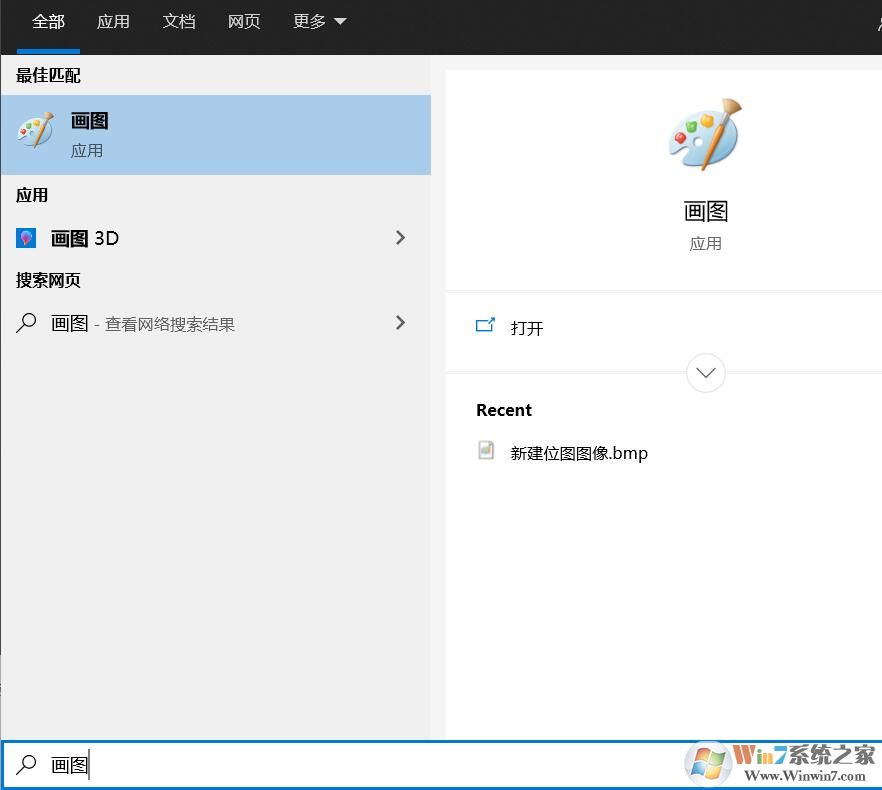Screen dimensions: 882x790
Task: Switch to the 文档 tab
Action: tap(179, 20)
